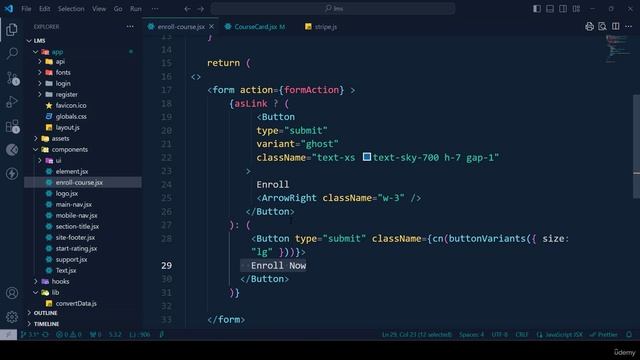Click the code minimap
640x360 pixels.
pyautogui.click(x=617, y=49)
